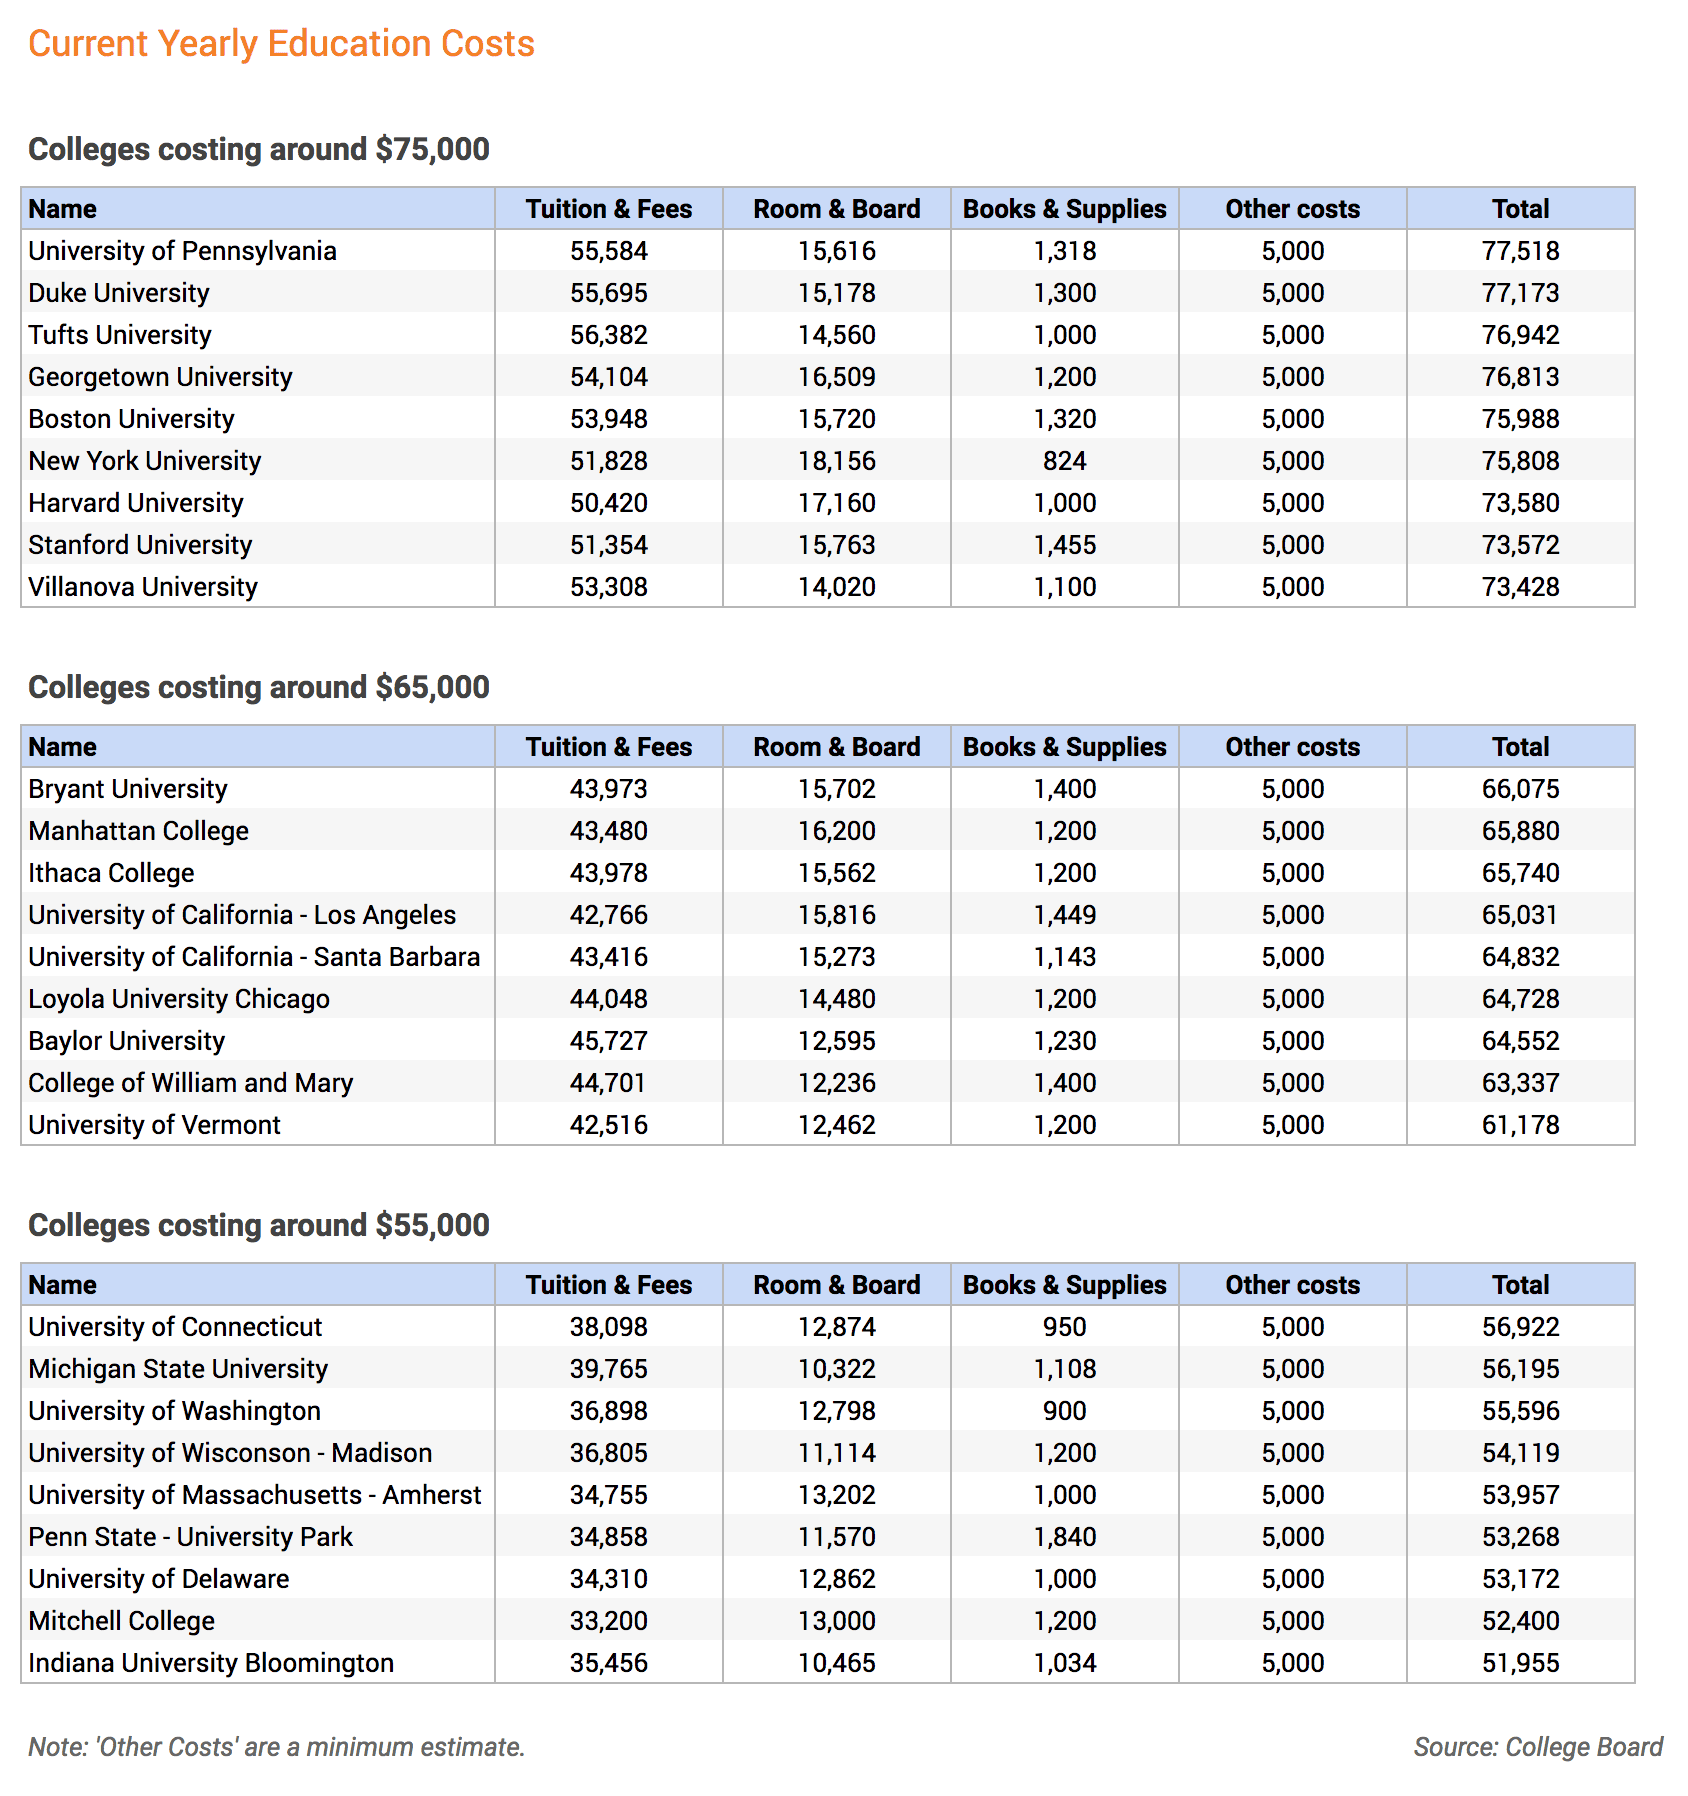Select room and board 18,156 for NYU
This screenshot has width=1688, height=1796.
pos(837,461)
